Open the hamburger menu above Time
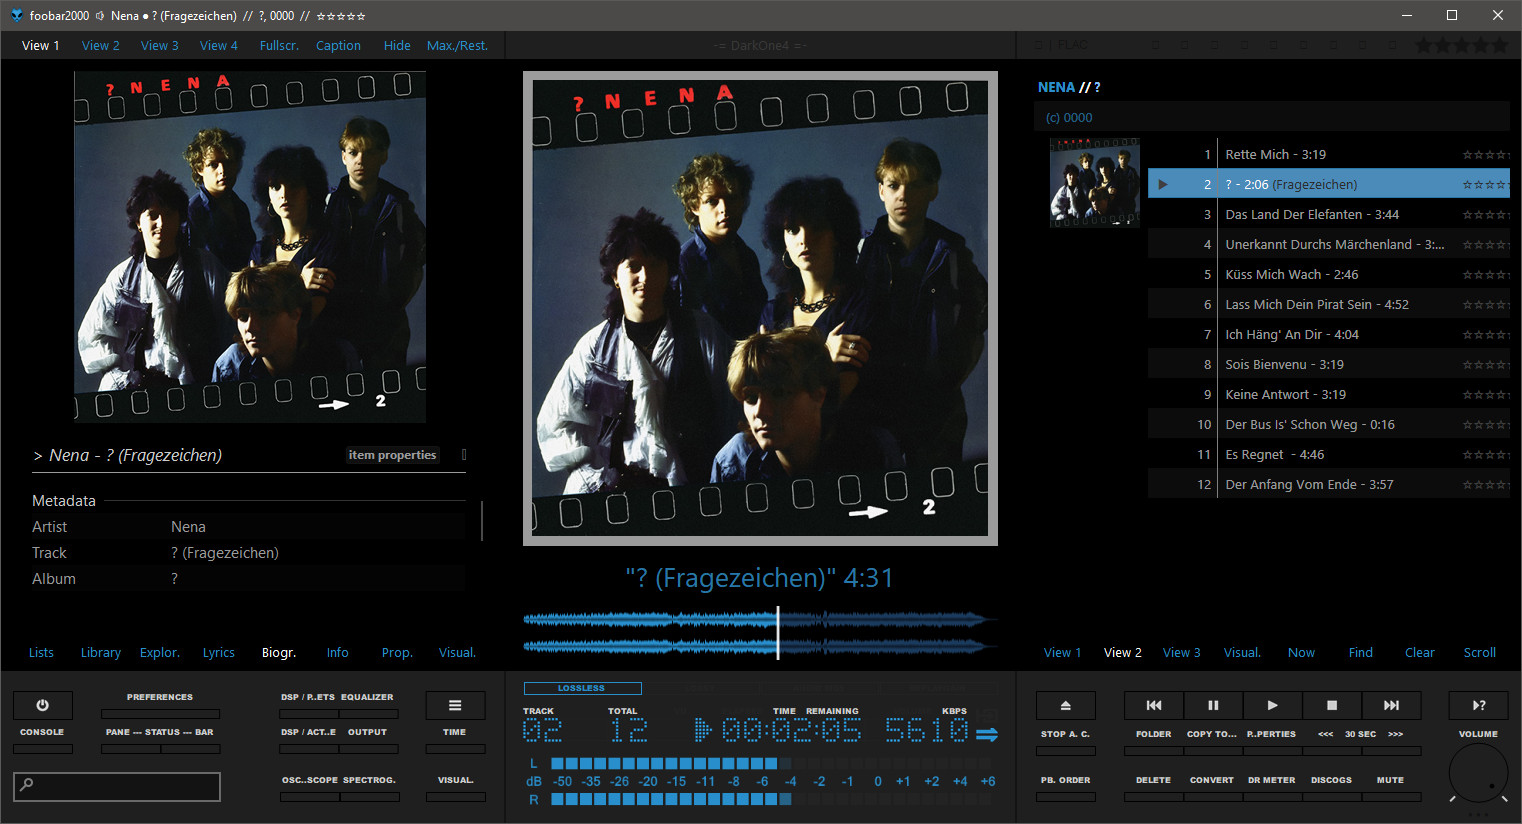The height and width of the screenshot is (824, 1522). click(455, 705)
